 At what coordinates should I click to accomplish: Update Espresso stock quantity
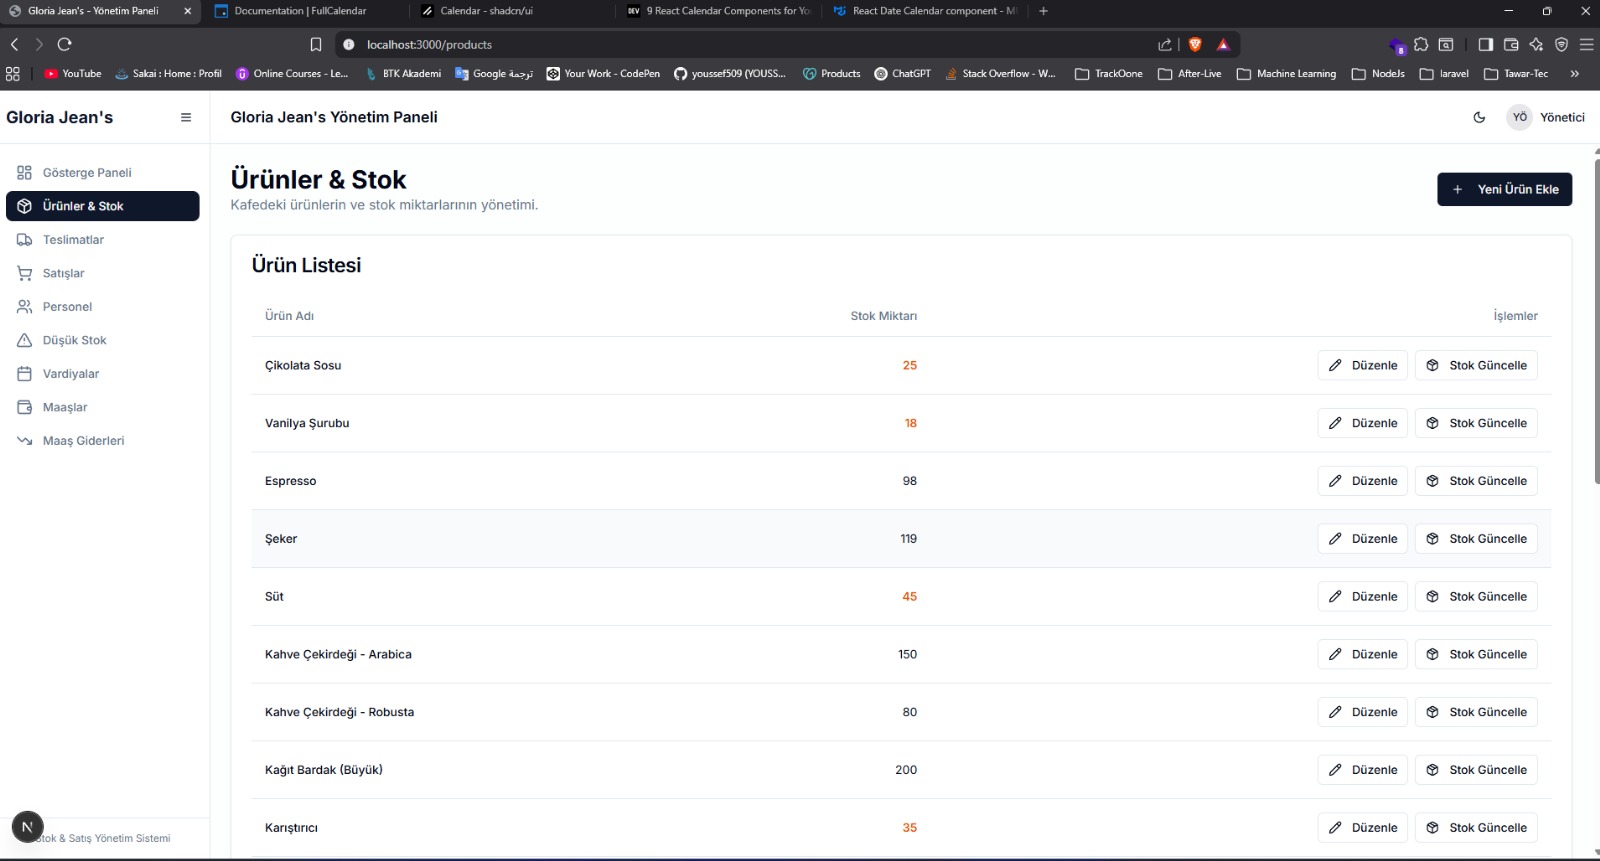pos(1476,481)
